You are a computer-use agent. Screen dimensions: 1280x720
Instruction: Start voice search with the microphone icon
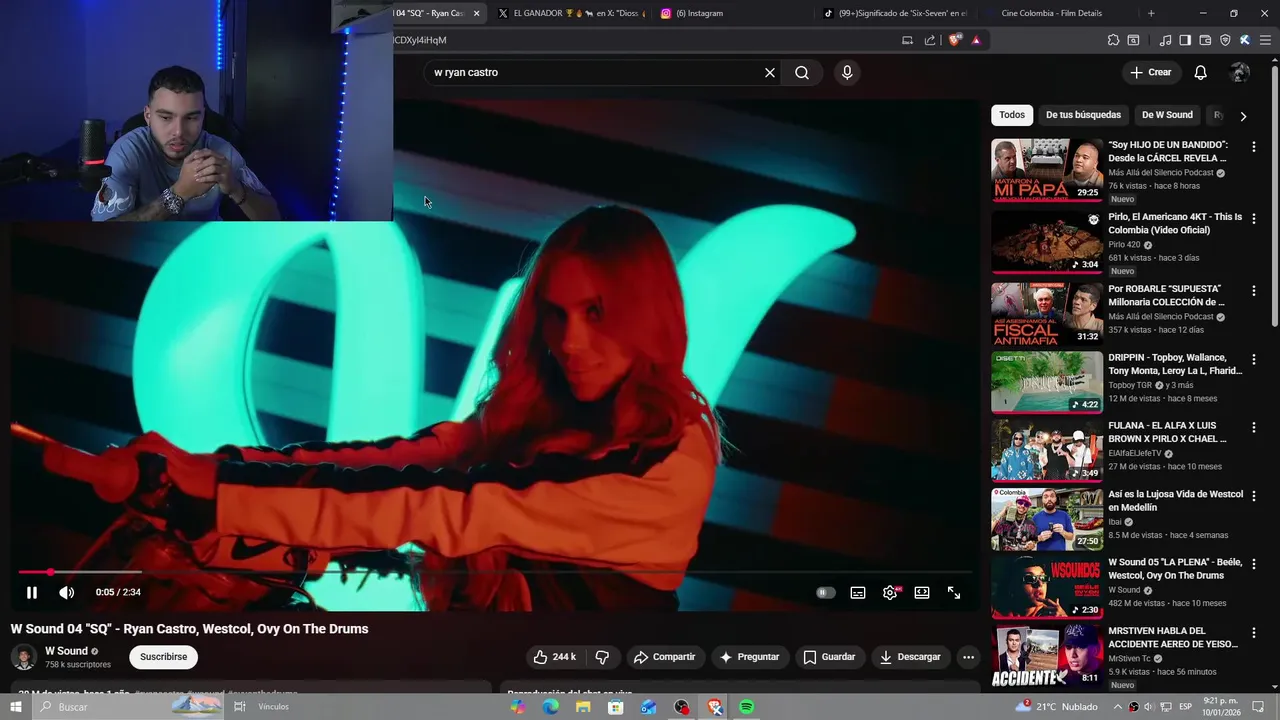847,72
